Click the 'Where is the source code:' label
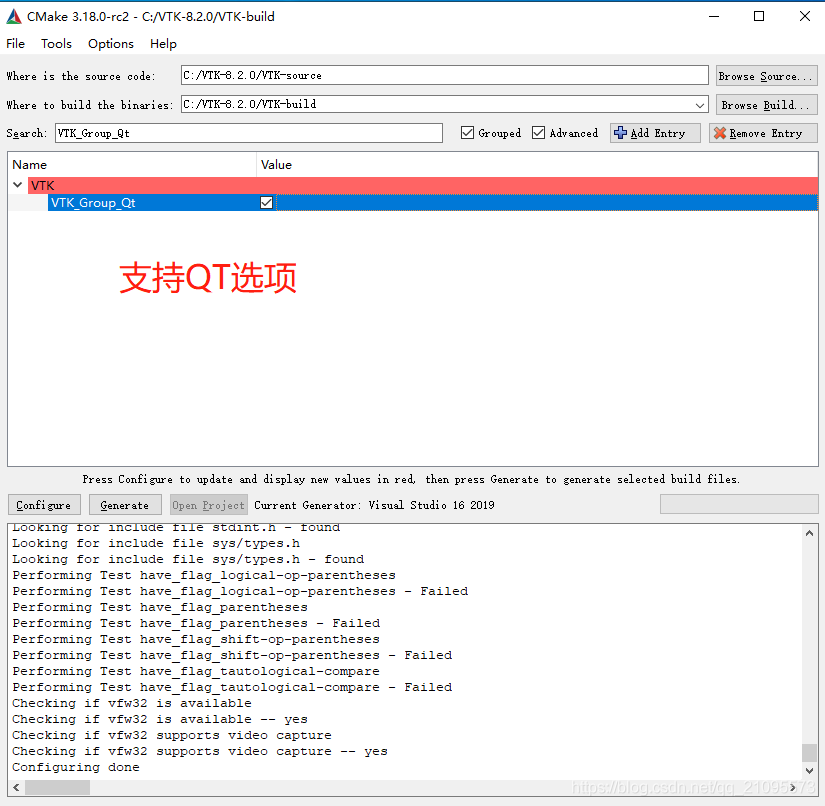The height and width of the screenshot is (806, 825). tap(81, 76)
